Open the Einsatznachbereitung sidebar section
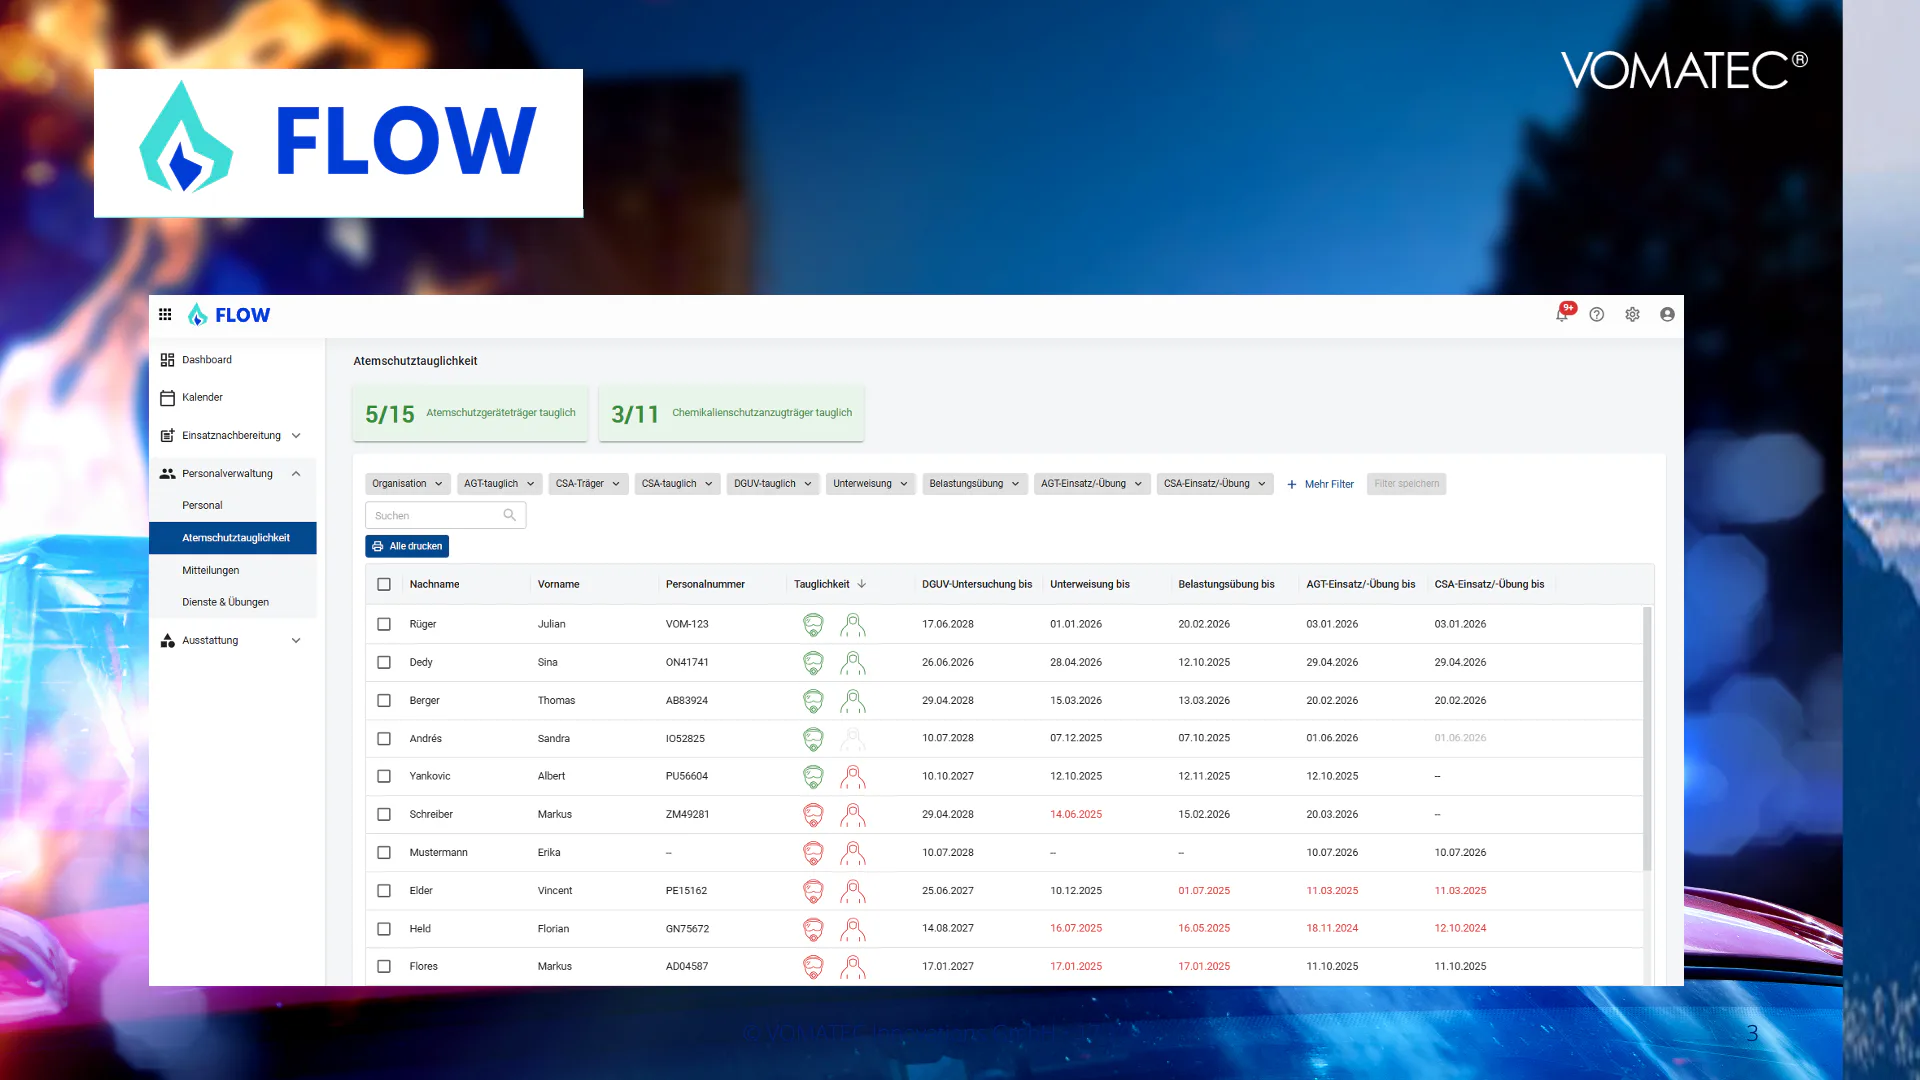 232,436
